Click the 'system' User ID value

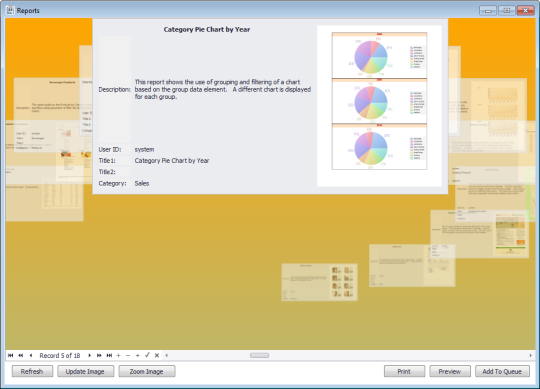pyautogui.click(x=144, y=149)
